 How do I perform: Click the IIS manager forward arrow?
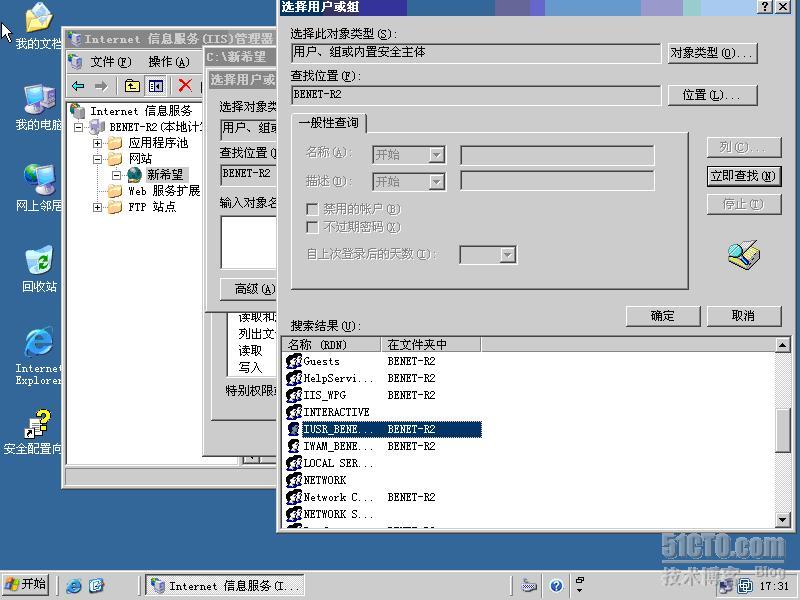pos(101,86)
